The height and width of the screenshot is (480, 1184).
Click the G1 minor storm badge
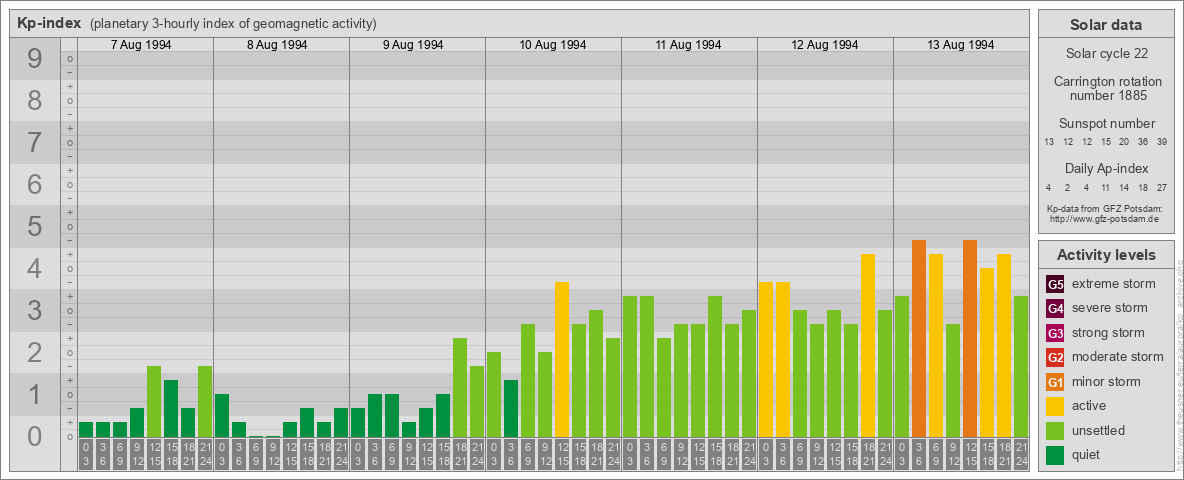coord(1055,381)
